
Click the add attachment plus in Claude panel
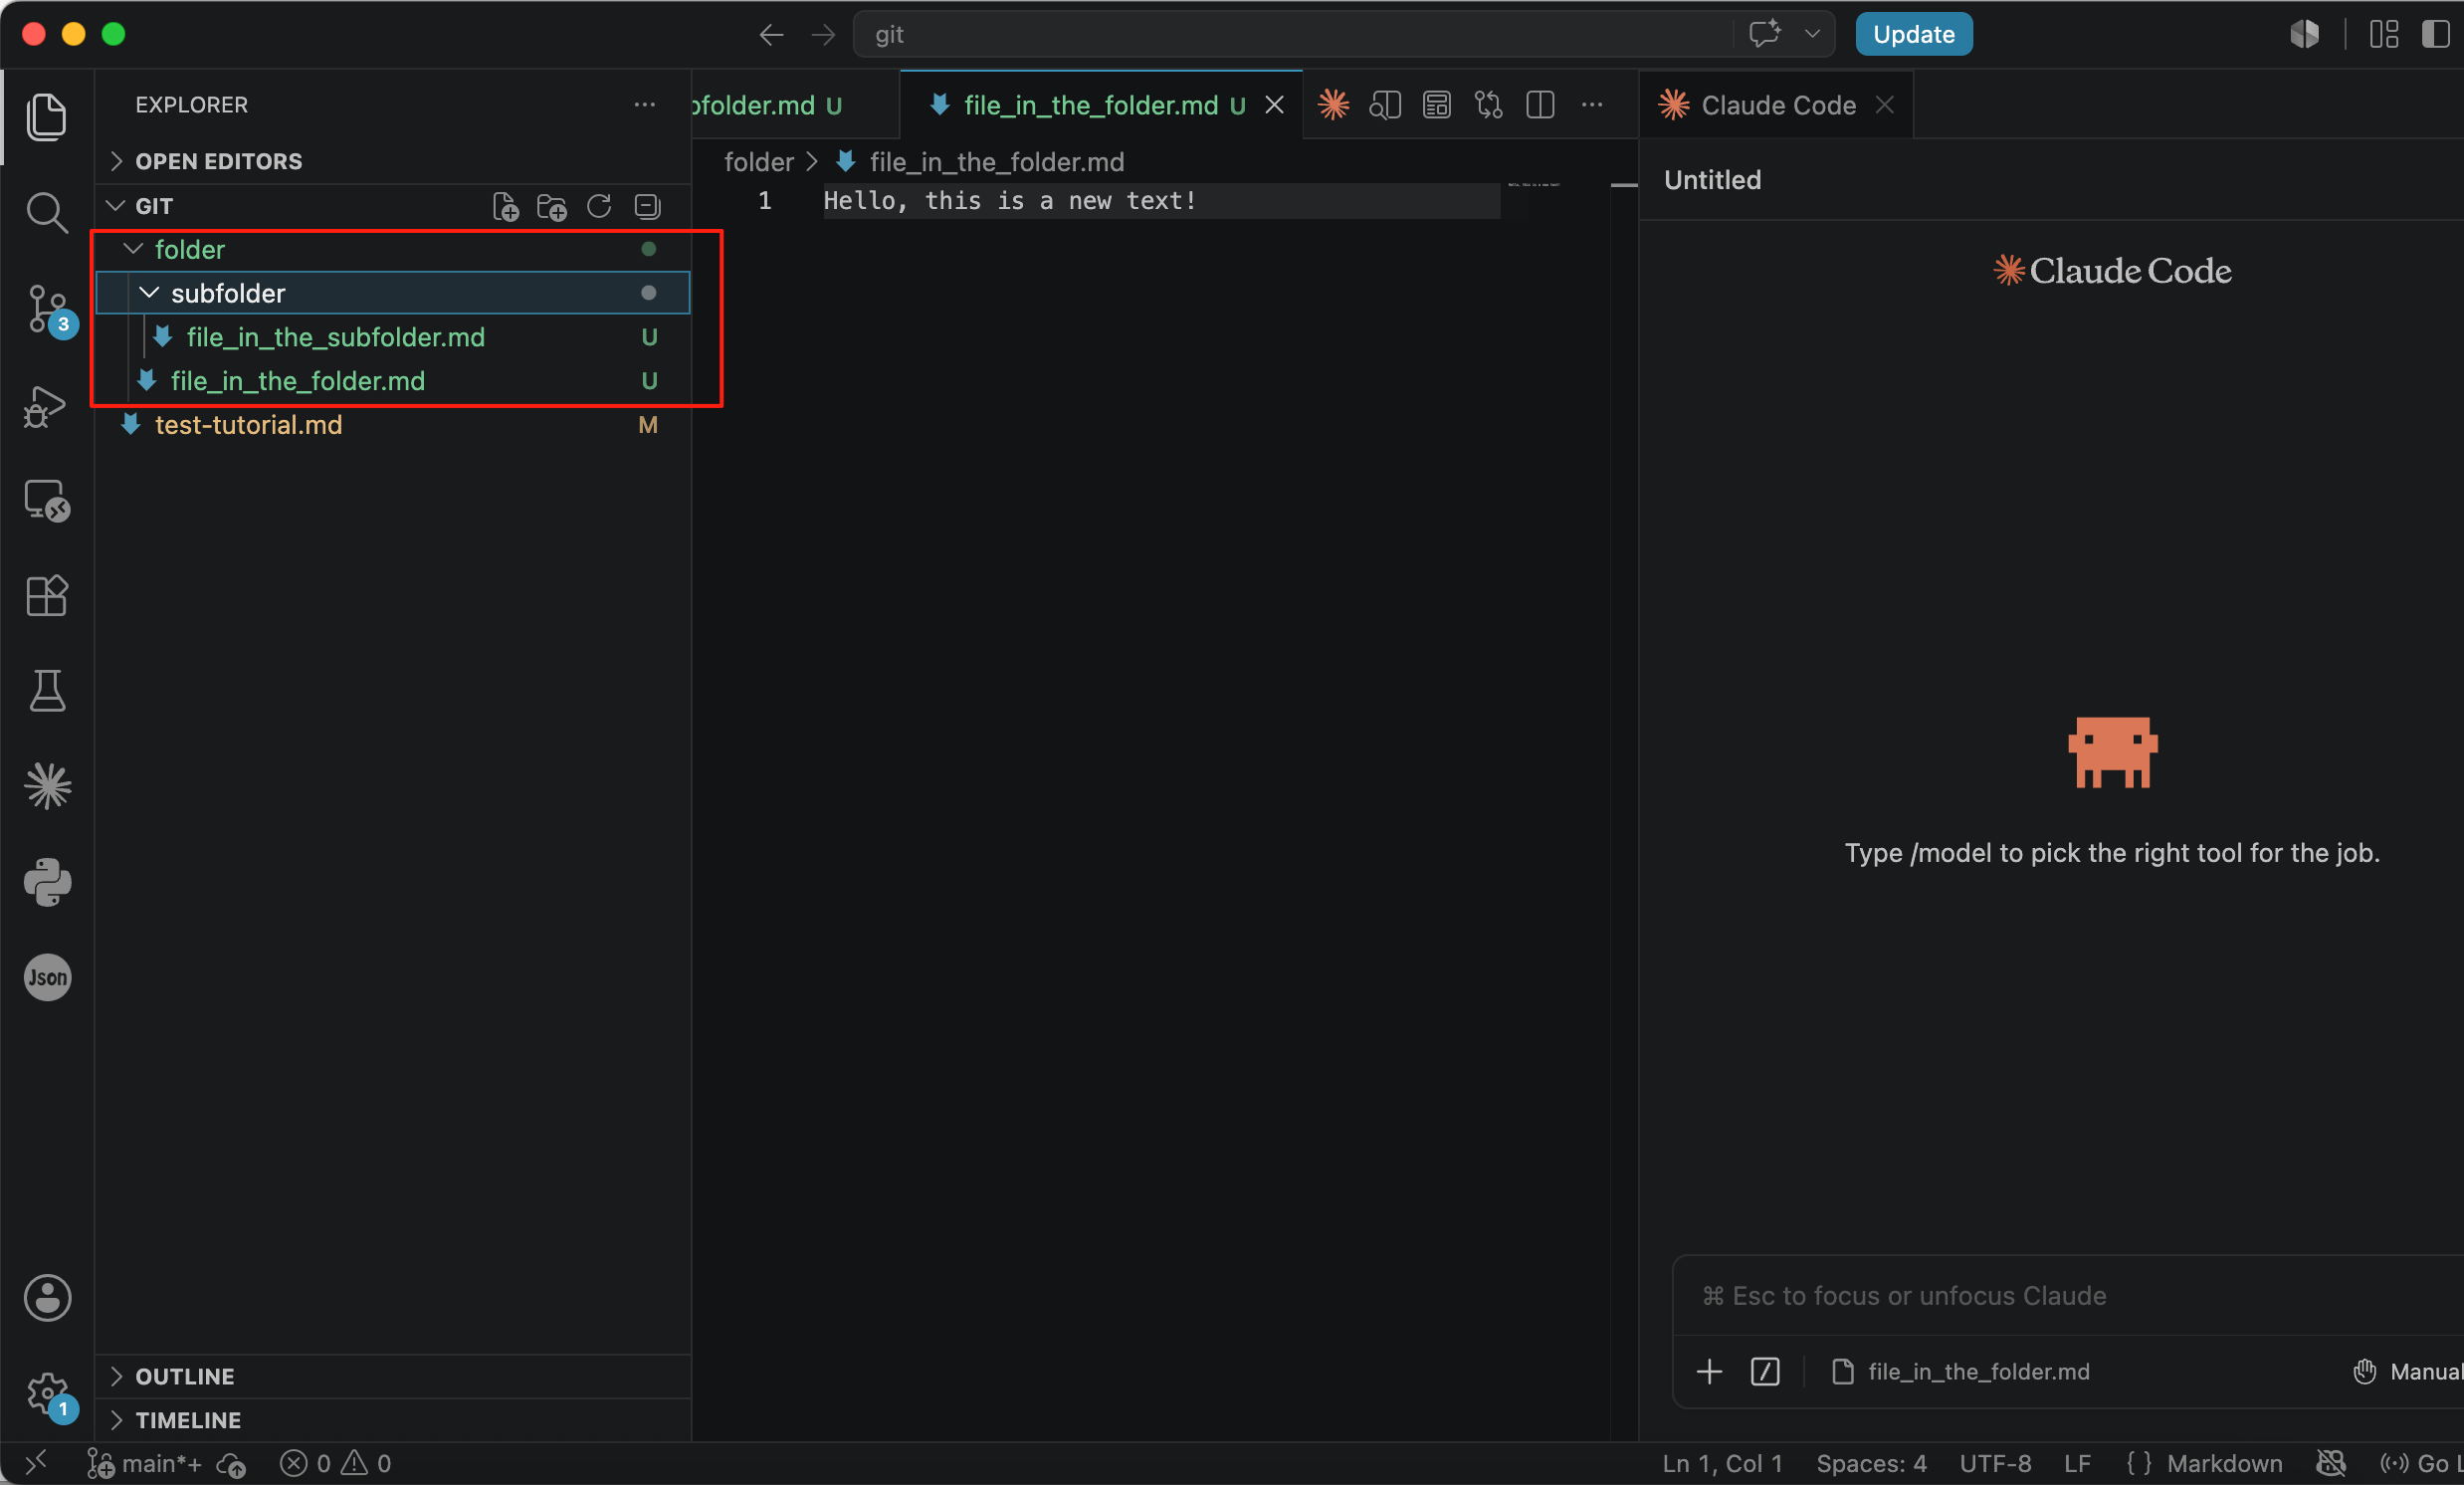(x=1710, y=1371)
